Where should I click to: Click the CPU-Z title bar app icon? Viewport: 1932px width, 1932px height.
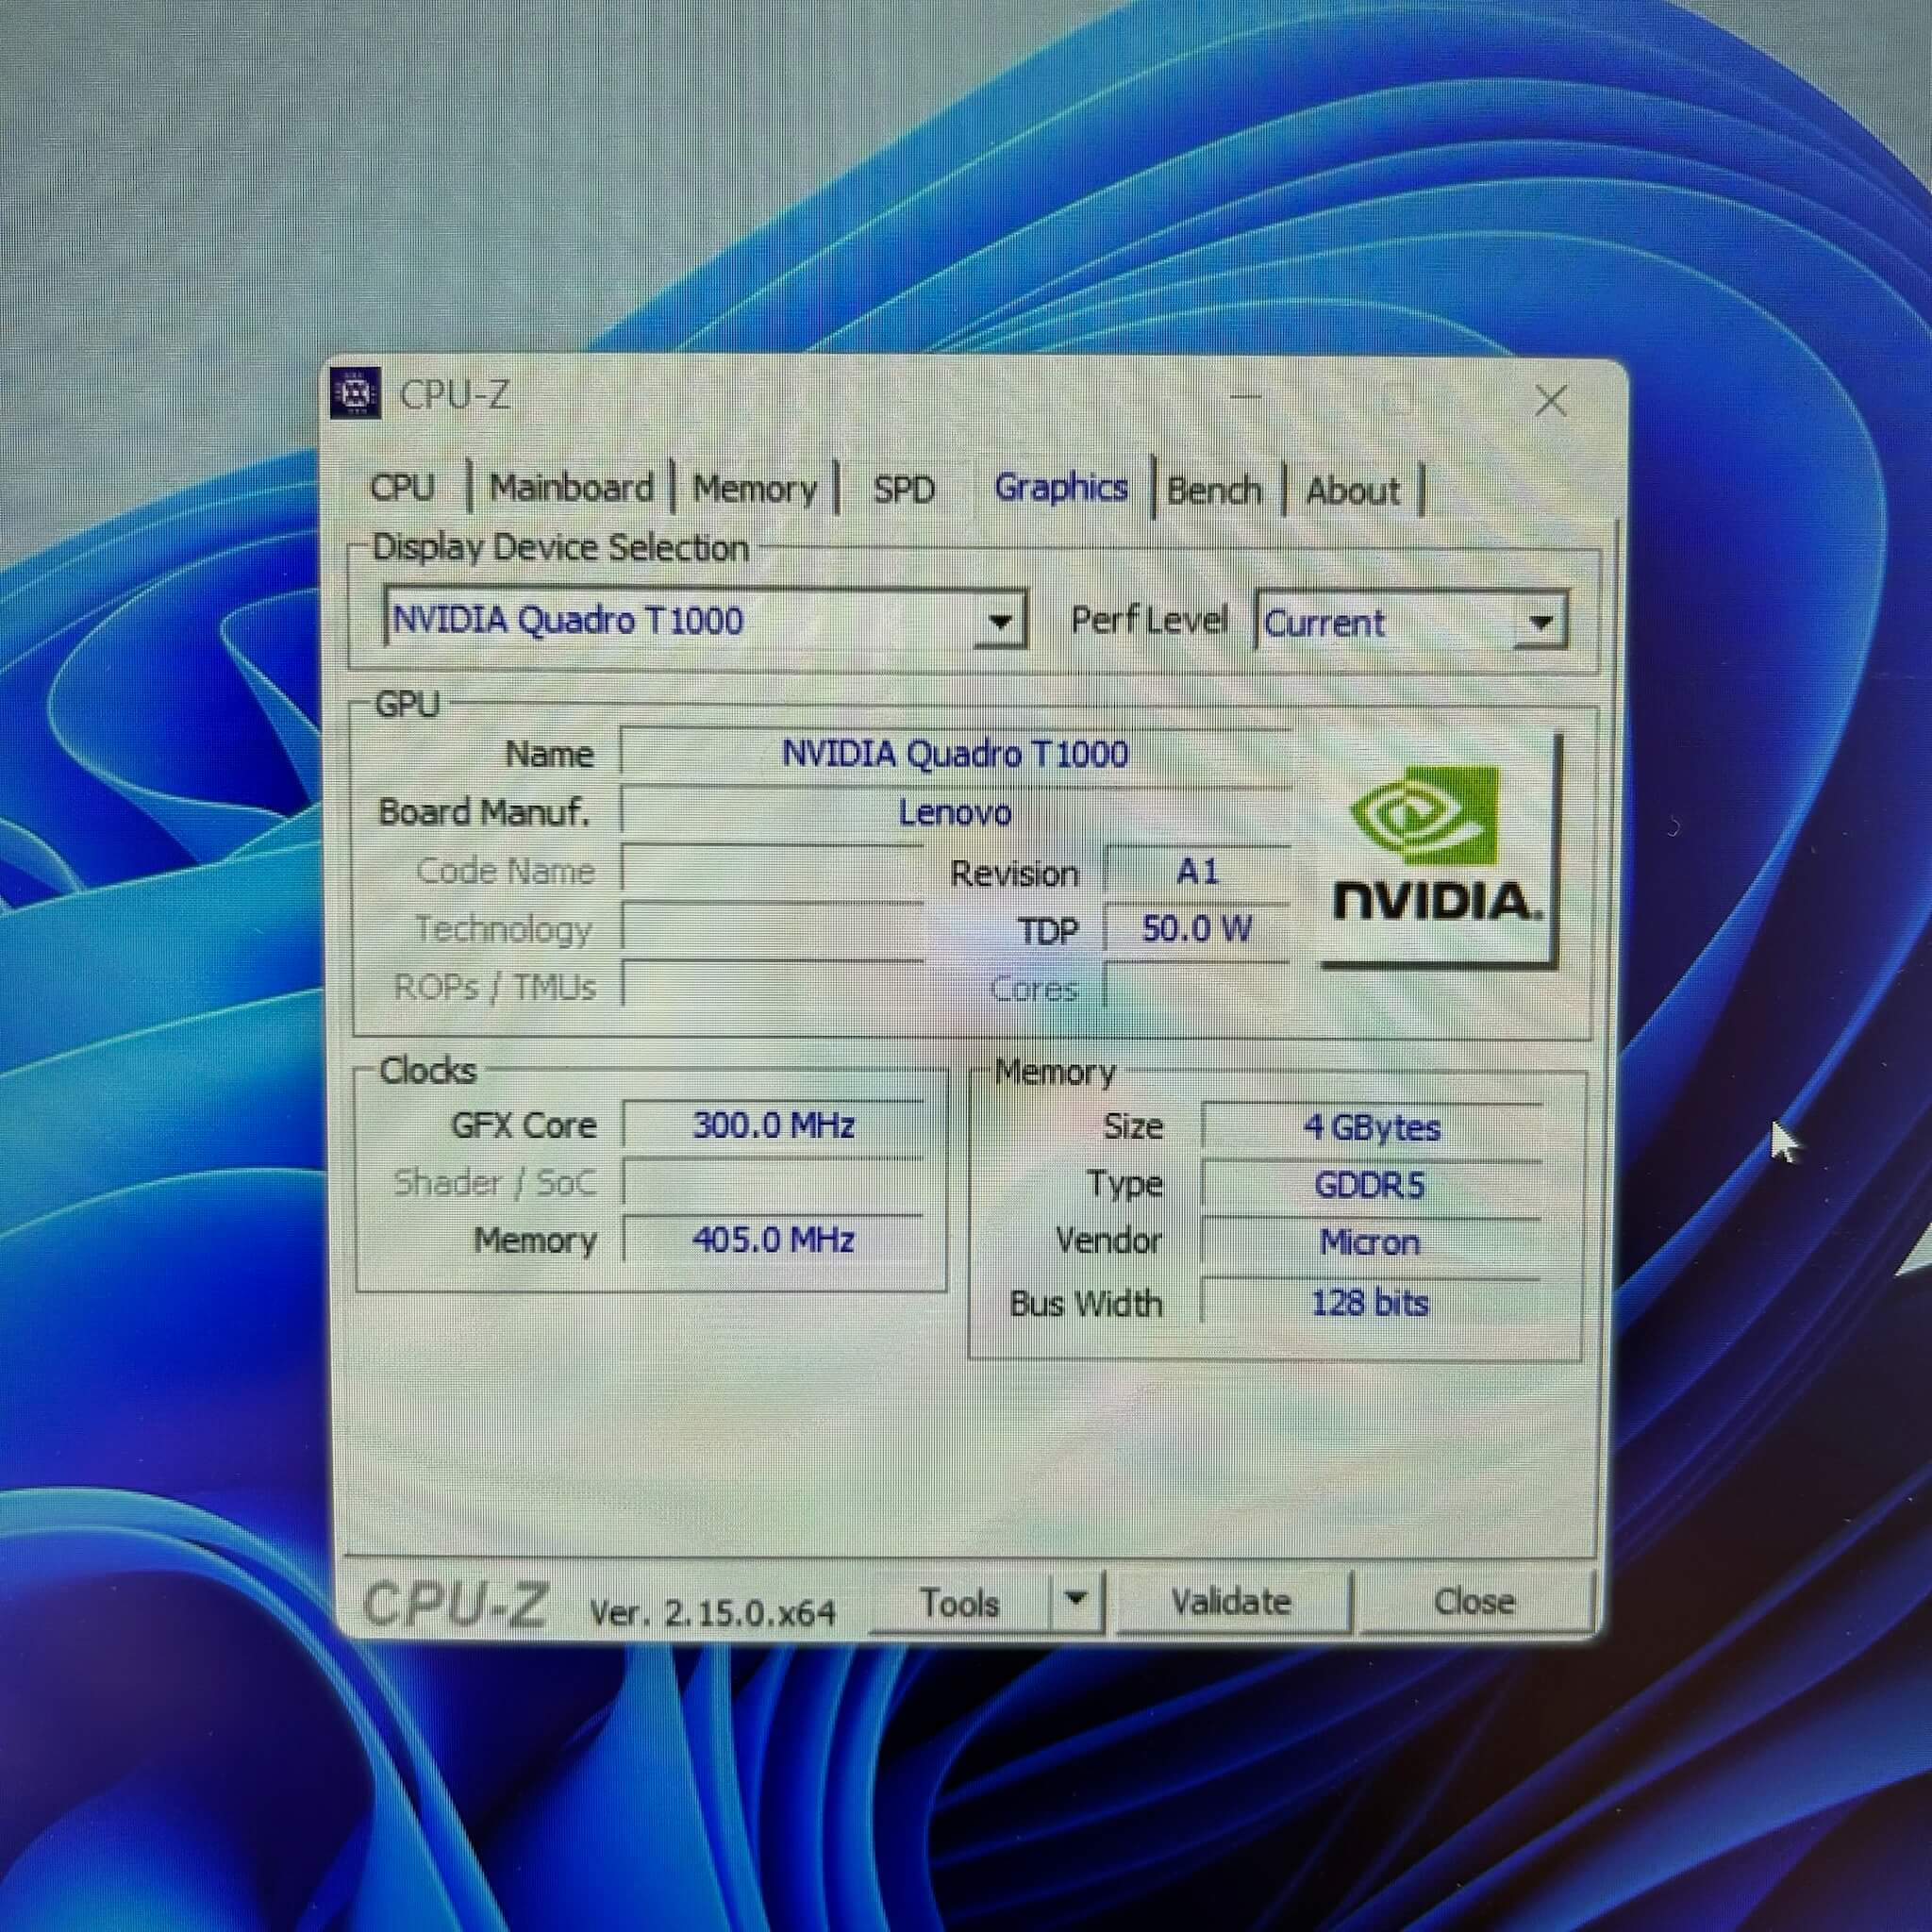pyautogui.click(x=355, y=393)
